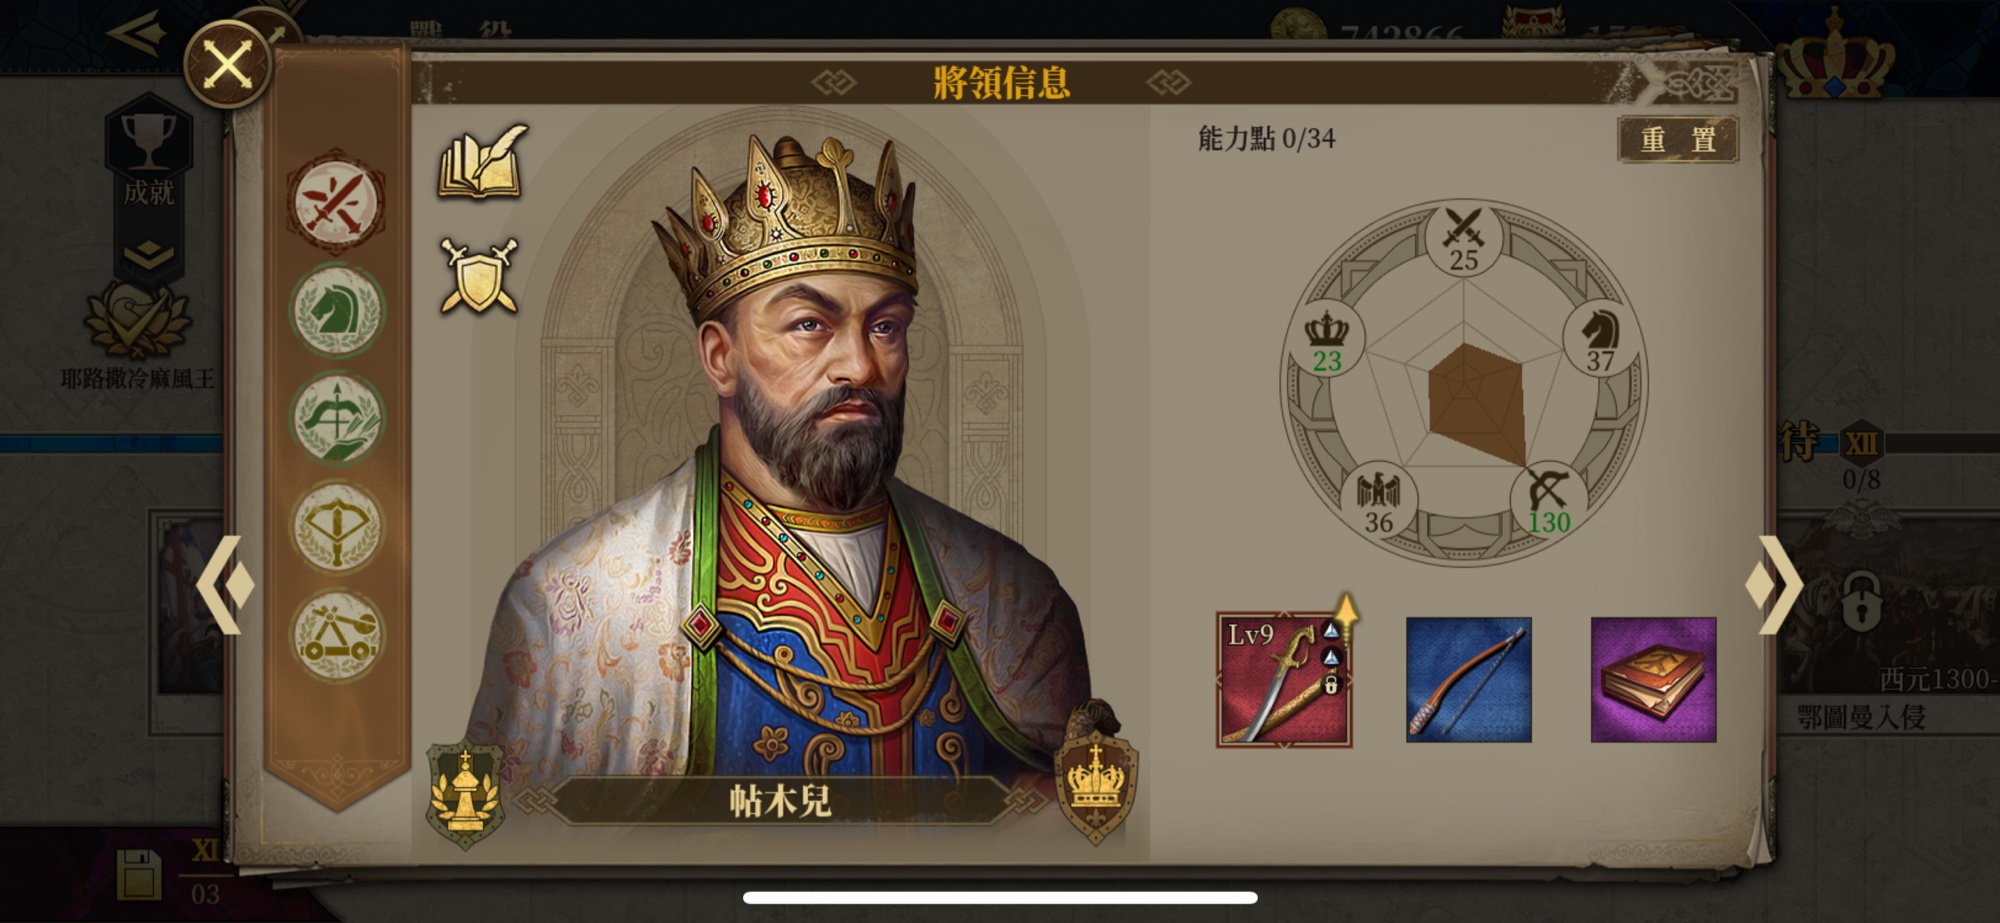Open the shield and swords skills icon

pos(480,276)
